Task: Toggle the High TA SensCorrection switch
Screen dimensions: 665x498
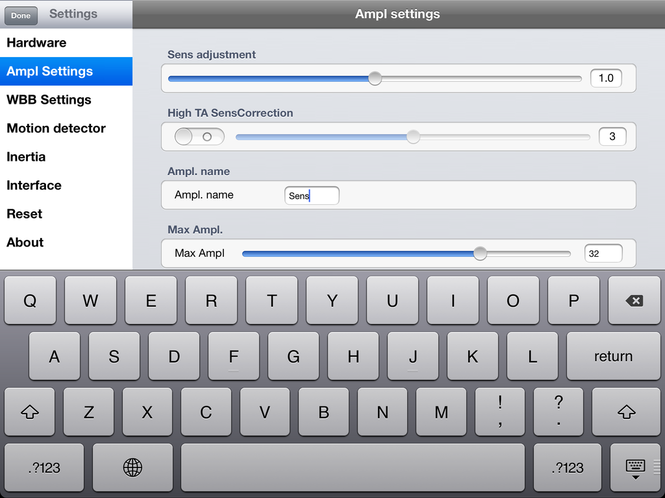Action: coord(199,137)
